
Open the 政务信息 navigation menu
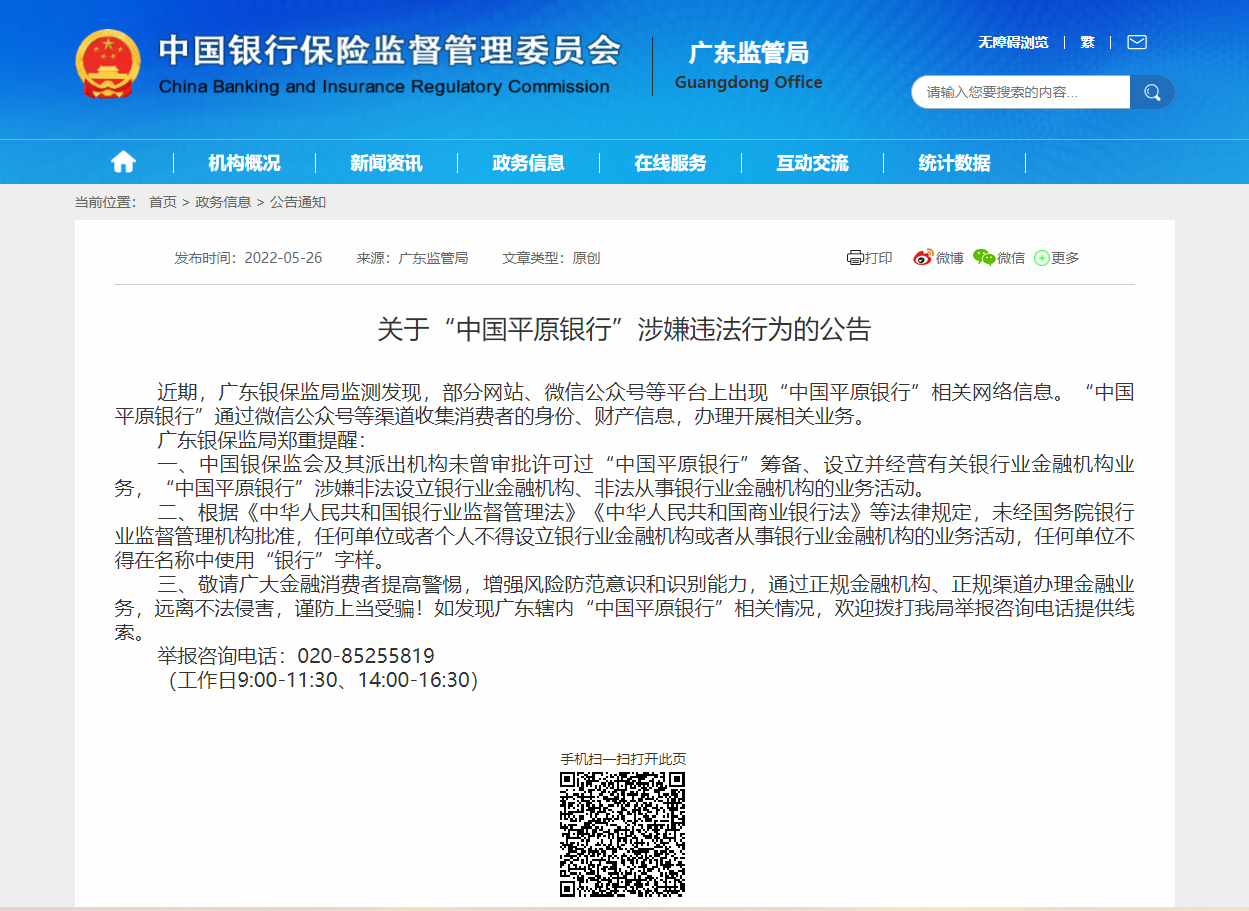tap(528, 163)
